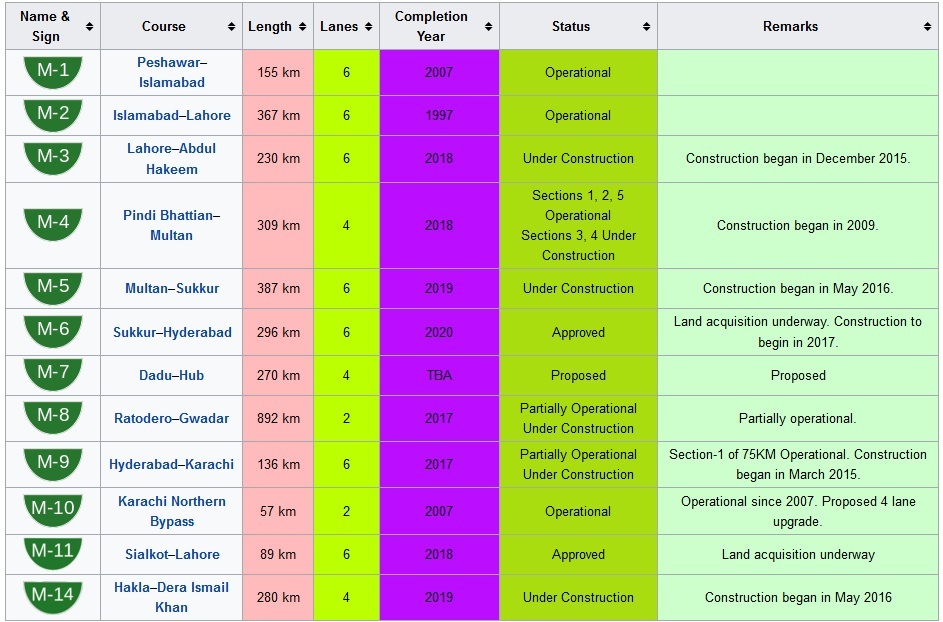Select 'Construction began in 2009.' remark

pyautogui.click(x=797, y=226)
